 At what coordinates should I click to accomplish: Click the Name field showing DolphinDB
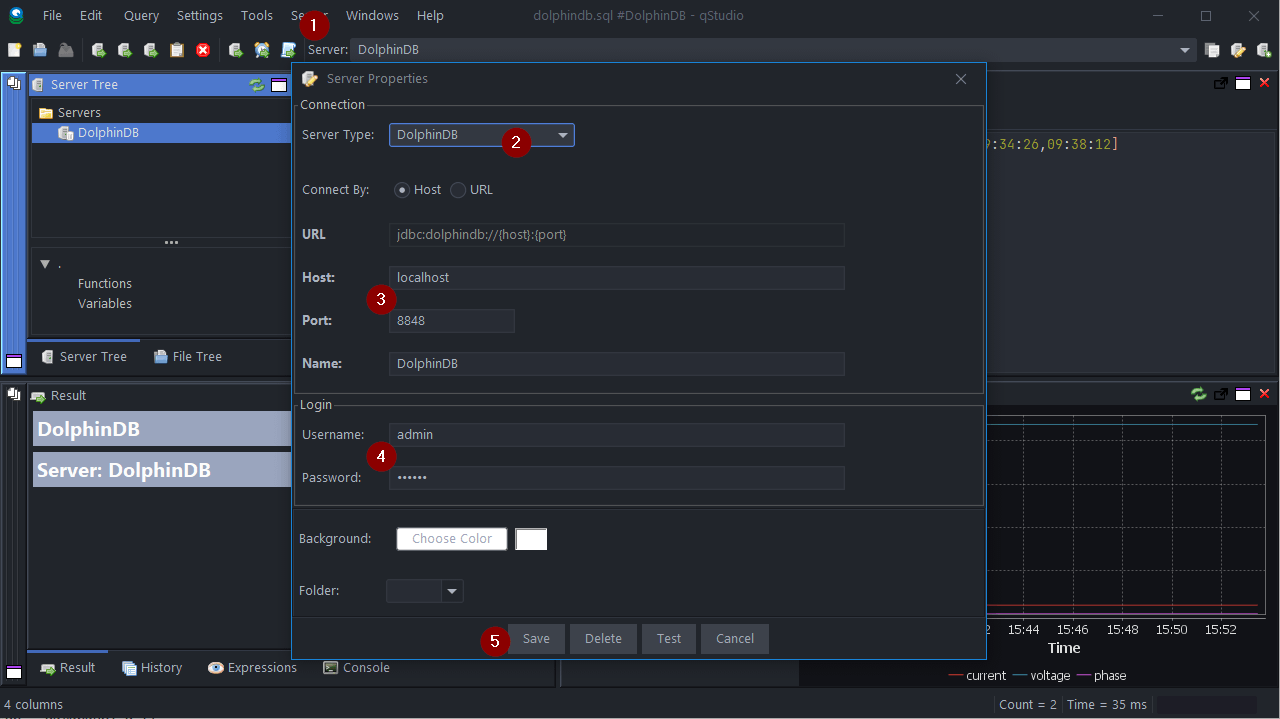click(617, 364)
